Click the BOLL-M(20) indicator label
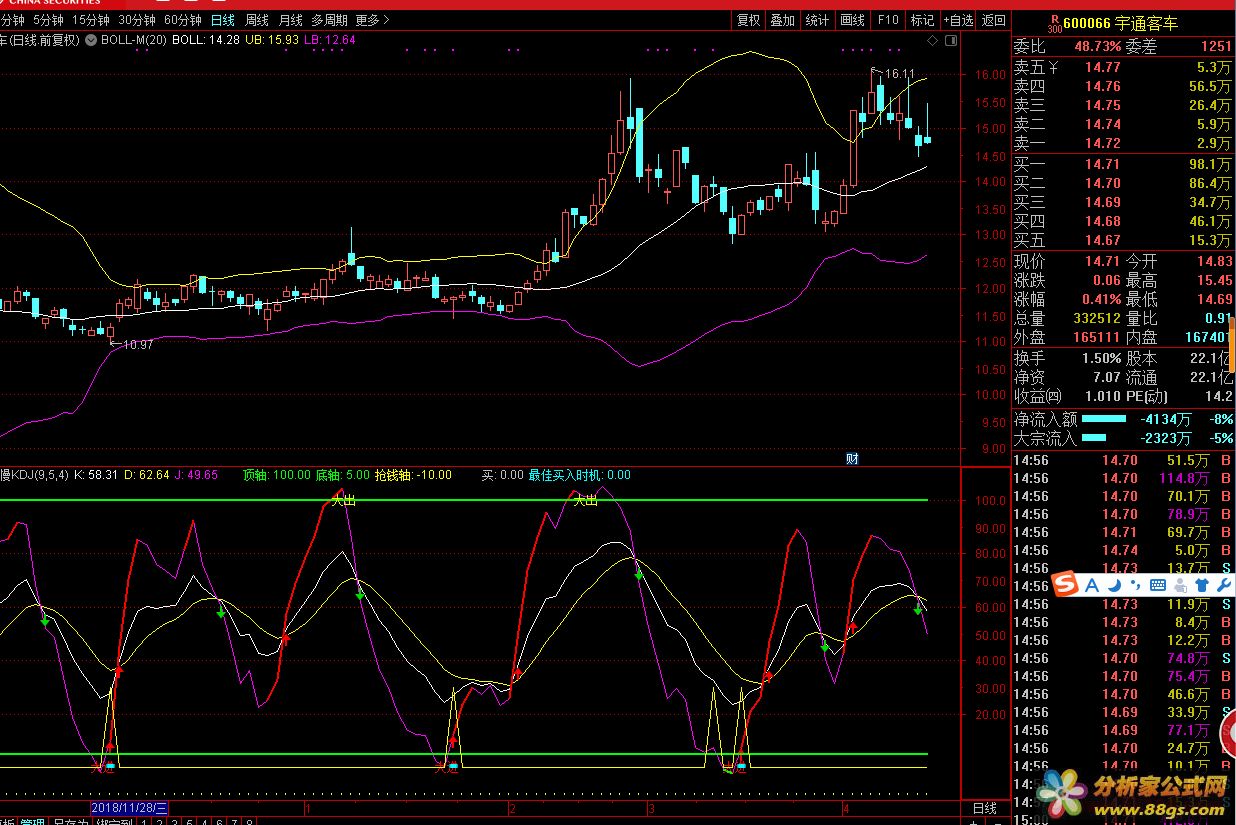1236x825 pixels. pos(134,40)
